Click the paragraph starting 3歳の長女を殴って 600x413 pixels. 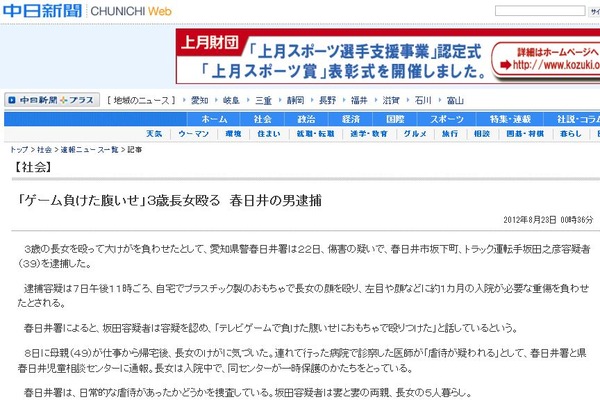click(x=304, y=256)
